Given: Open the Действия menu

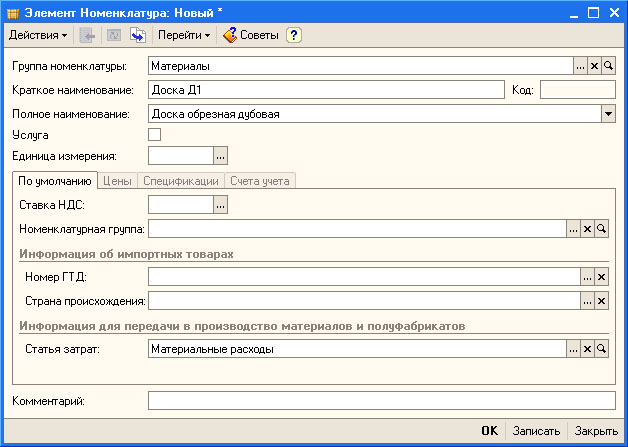Looking at the screenshot, I should coord(38,35).
